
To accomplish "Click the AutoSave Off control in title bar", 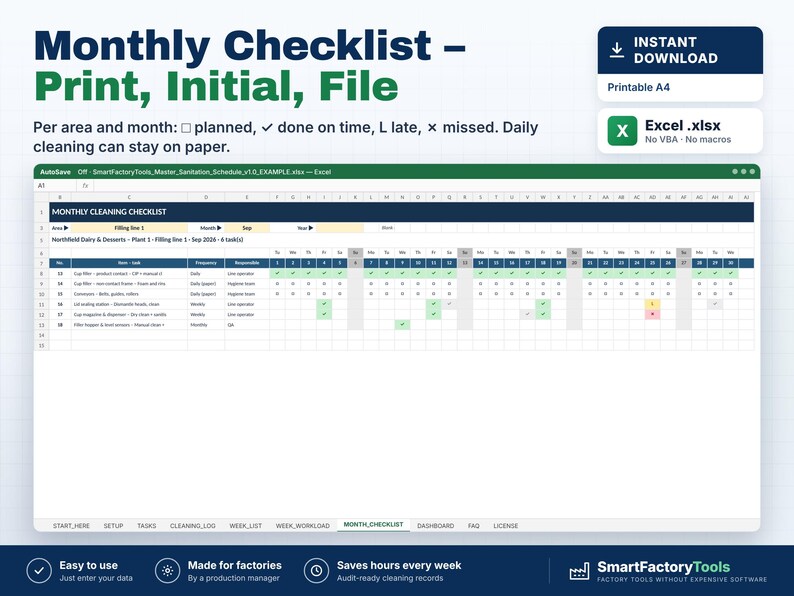I will coord(64,172).
